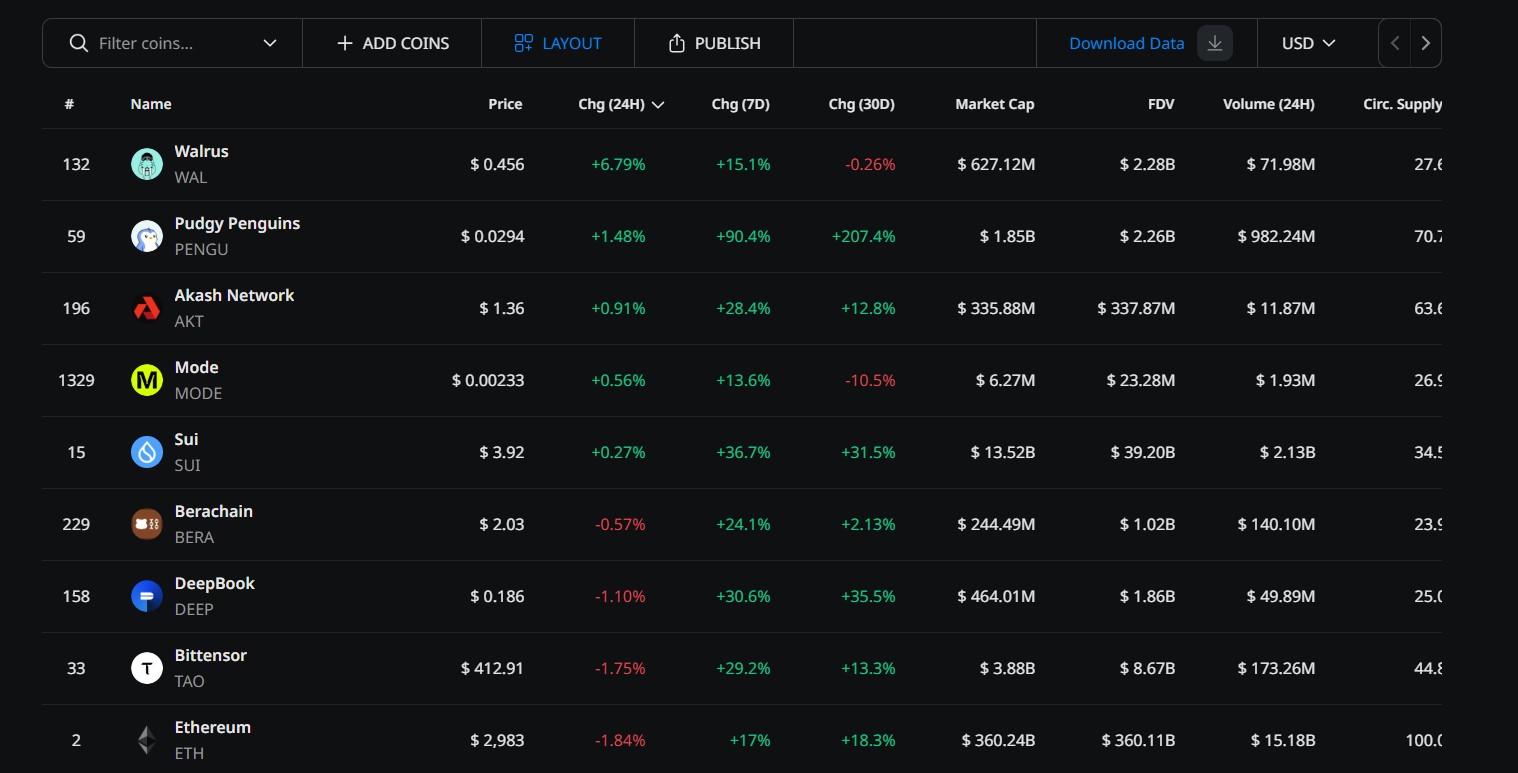
Task: Click the Akash Network FDV $ 337.87M
Action: point(1136,308)
